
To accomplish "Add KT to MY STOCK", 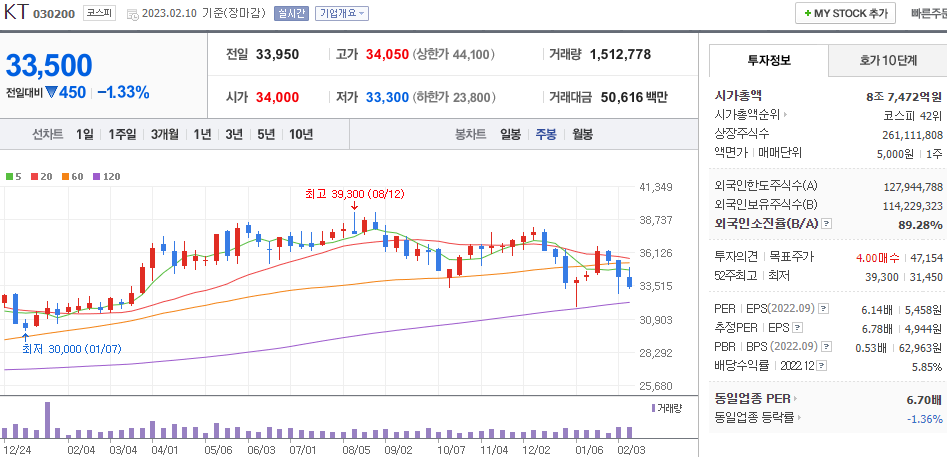I will pyautogui.click(x=845, y=13).
